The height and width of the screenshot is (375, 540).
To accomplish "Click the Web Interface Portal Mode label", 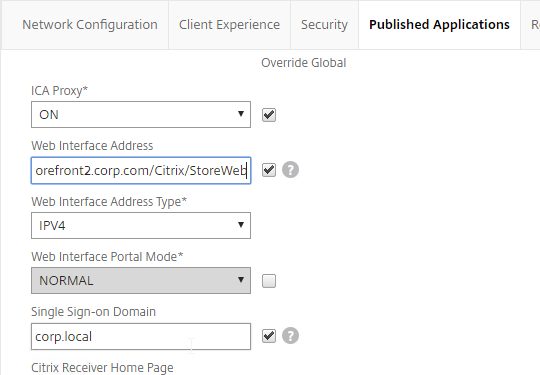I will (107, 257).
